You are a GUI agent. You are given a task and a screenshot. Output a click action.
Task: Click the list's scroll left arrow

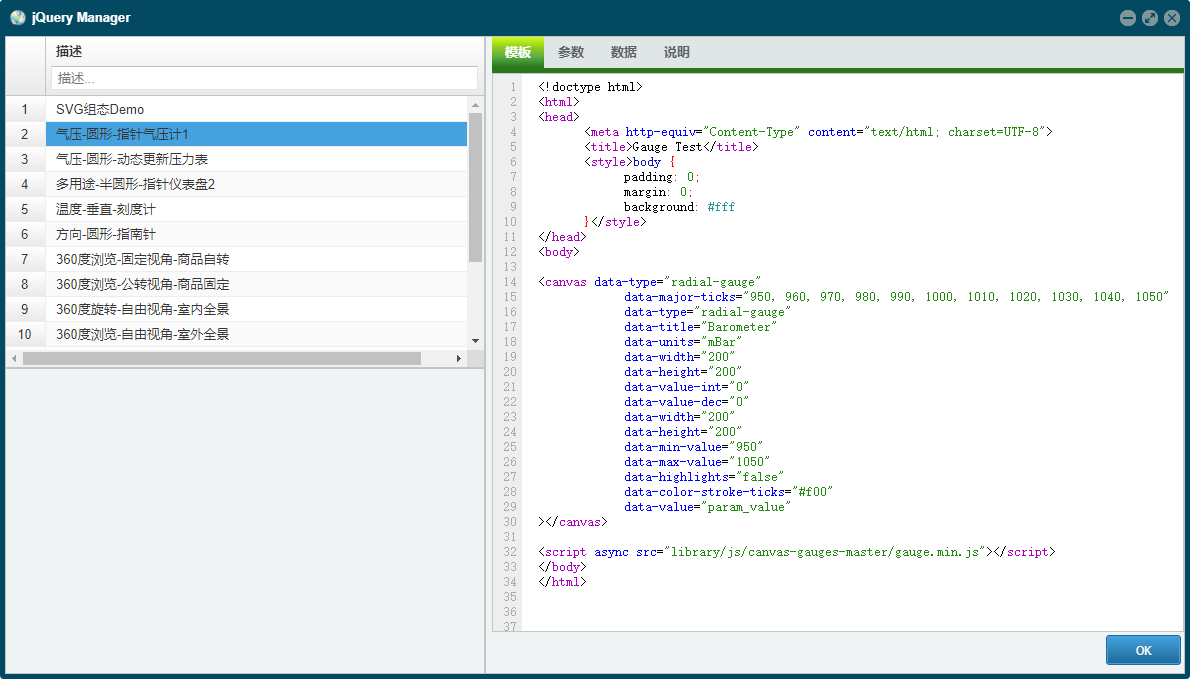[x=14, y=358]
